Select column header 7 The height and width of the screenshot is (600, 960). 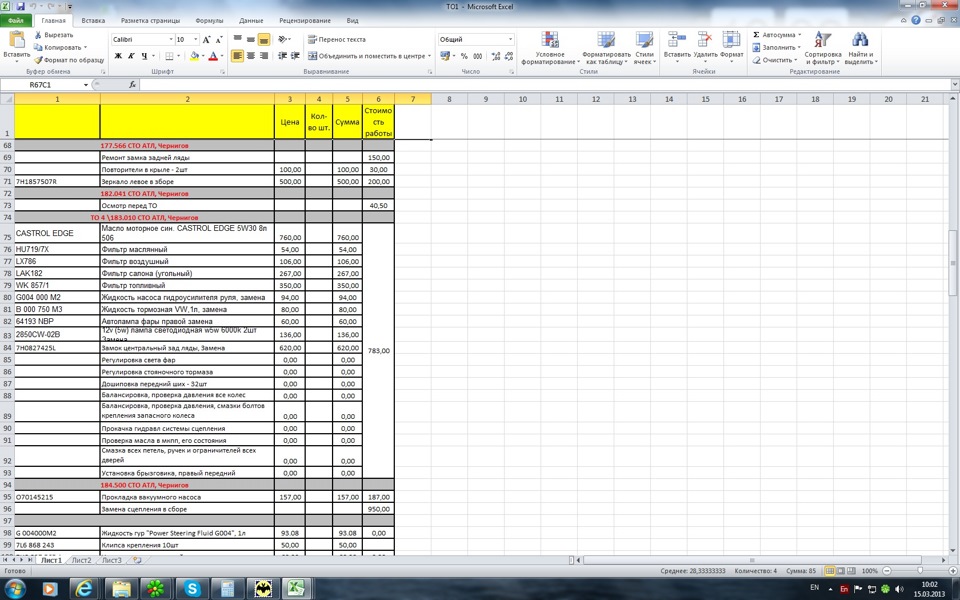point(413,99)
